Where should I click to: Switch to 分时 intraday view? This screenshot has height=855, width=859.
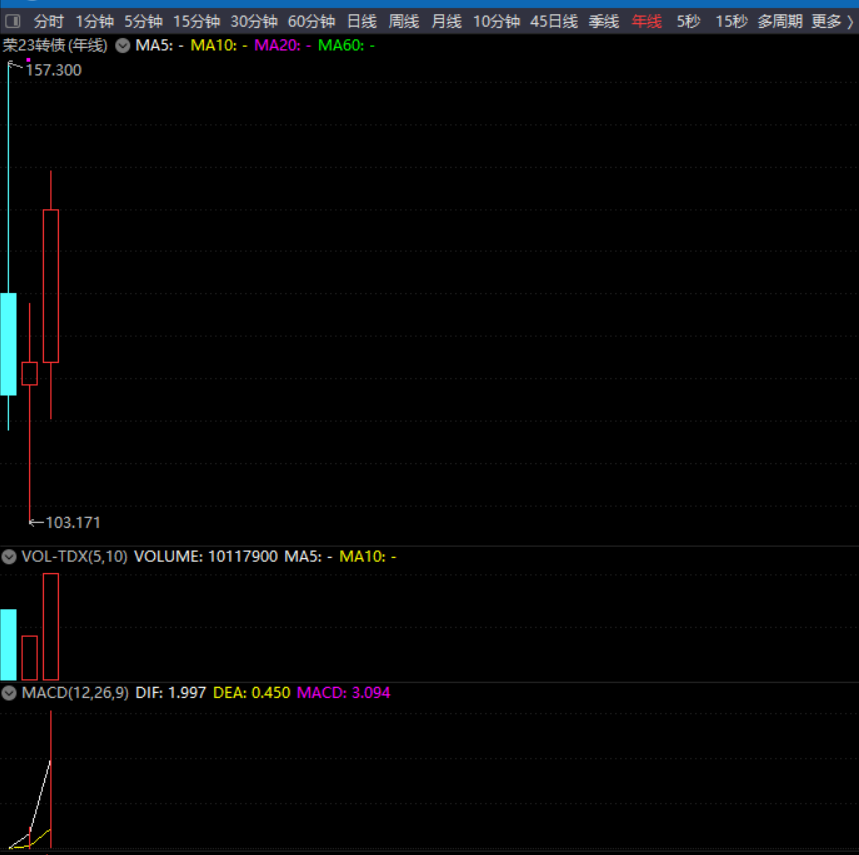[49, 22]
